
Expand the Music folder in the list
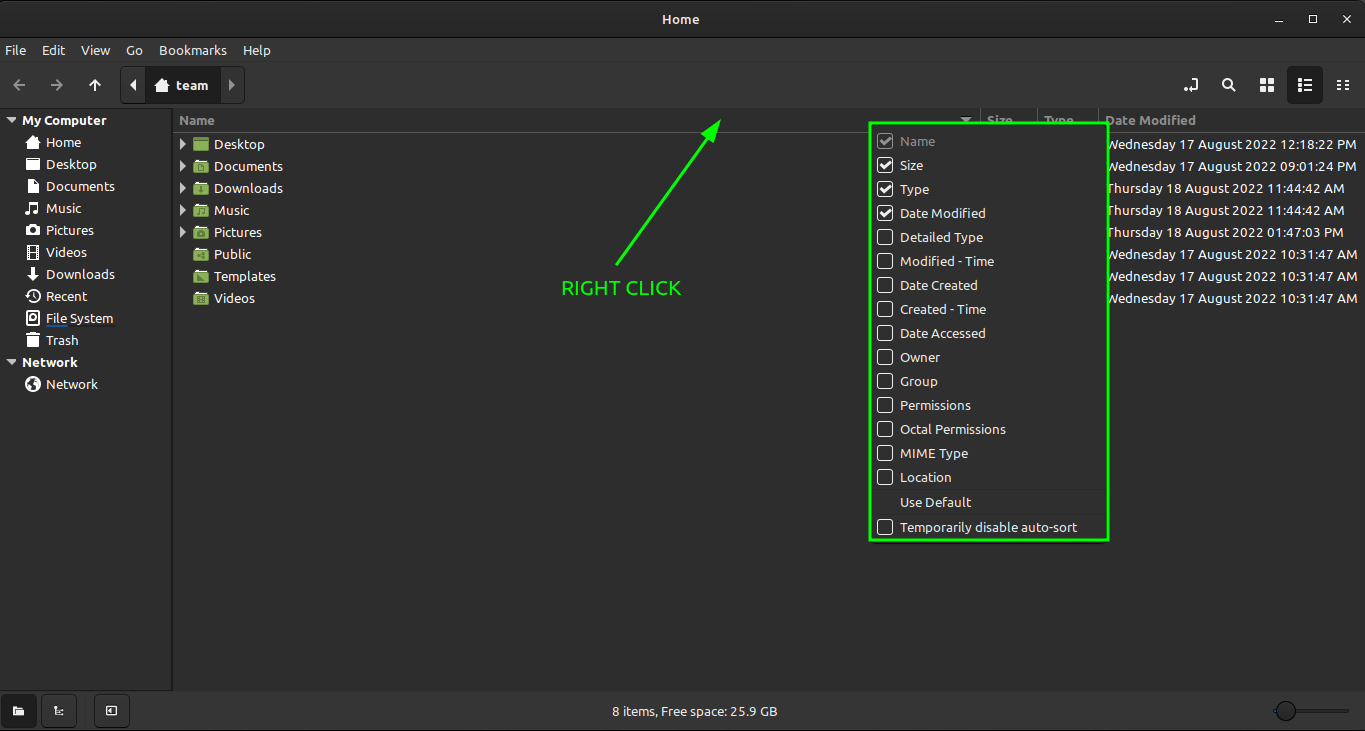pyautogui.click(x=182, y=210)
